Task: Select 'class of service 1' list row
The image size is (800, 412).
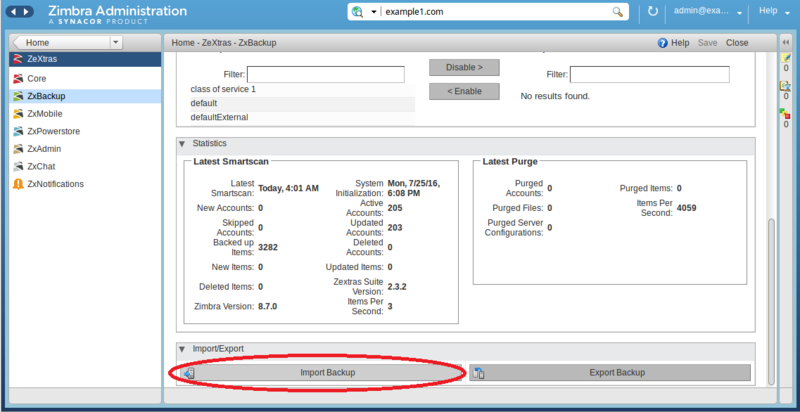Action: (x=303, y=89)
